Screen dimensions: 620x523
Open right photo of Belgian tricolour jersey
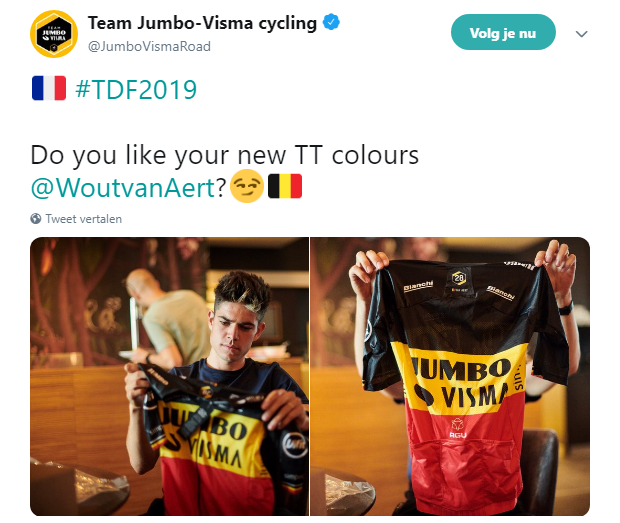point(450,376)
